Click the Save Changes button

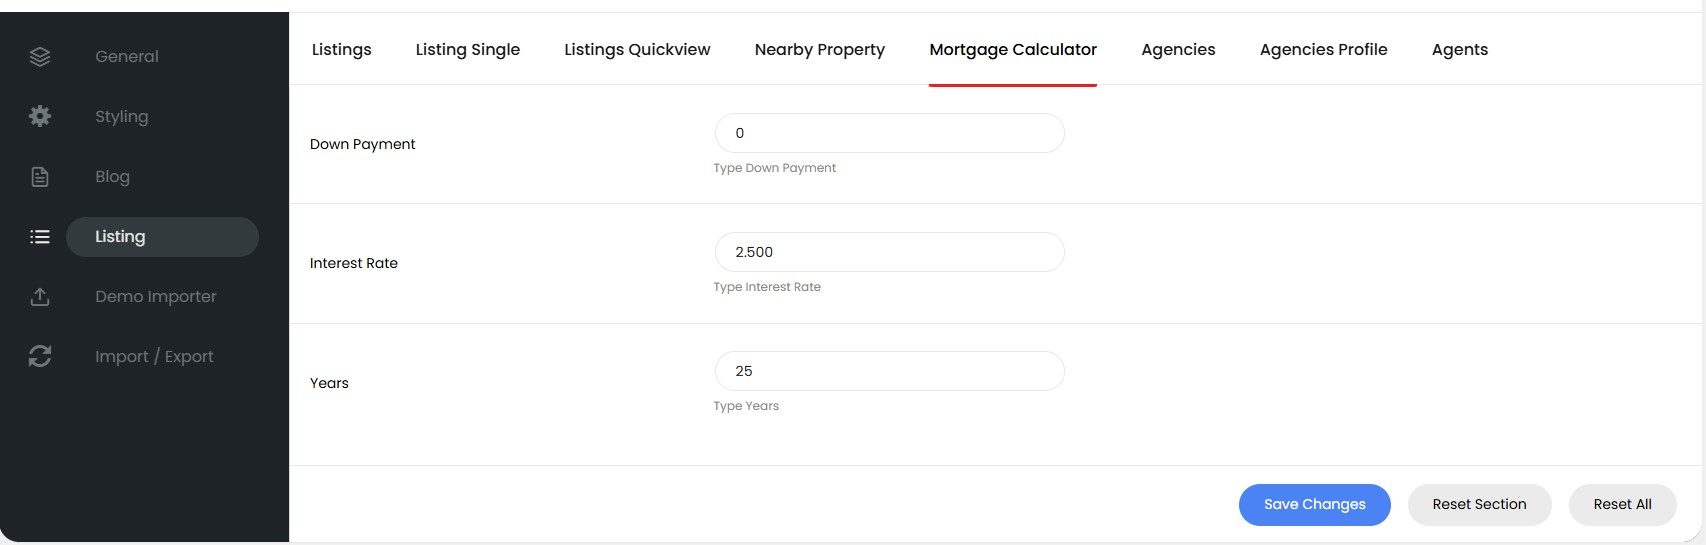tap(1315, 505)
